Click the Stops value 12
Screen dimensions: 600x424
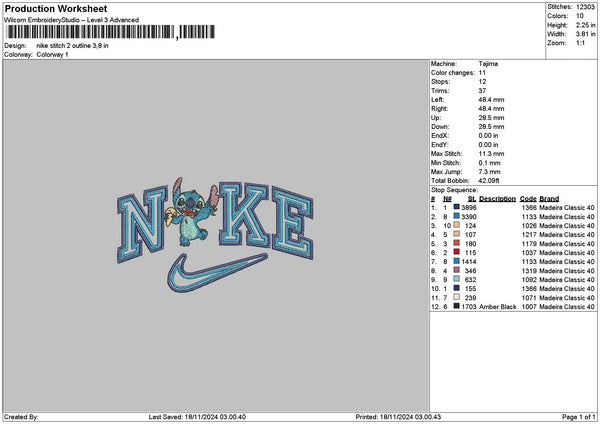[482, 82]
